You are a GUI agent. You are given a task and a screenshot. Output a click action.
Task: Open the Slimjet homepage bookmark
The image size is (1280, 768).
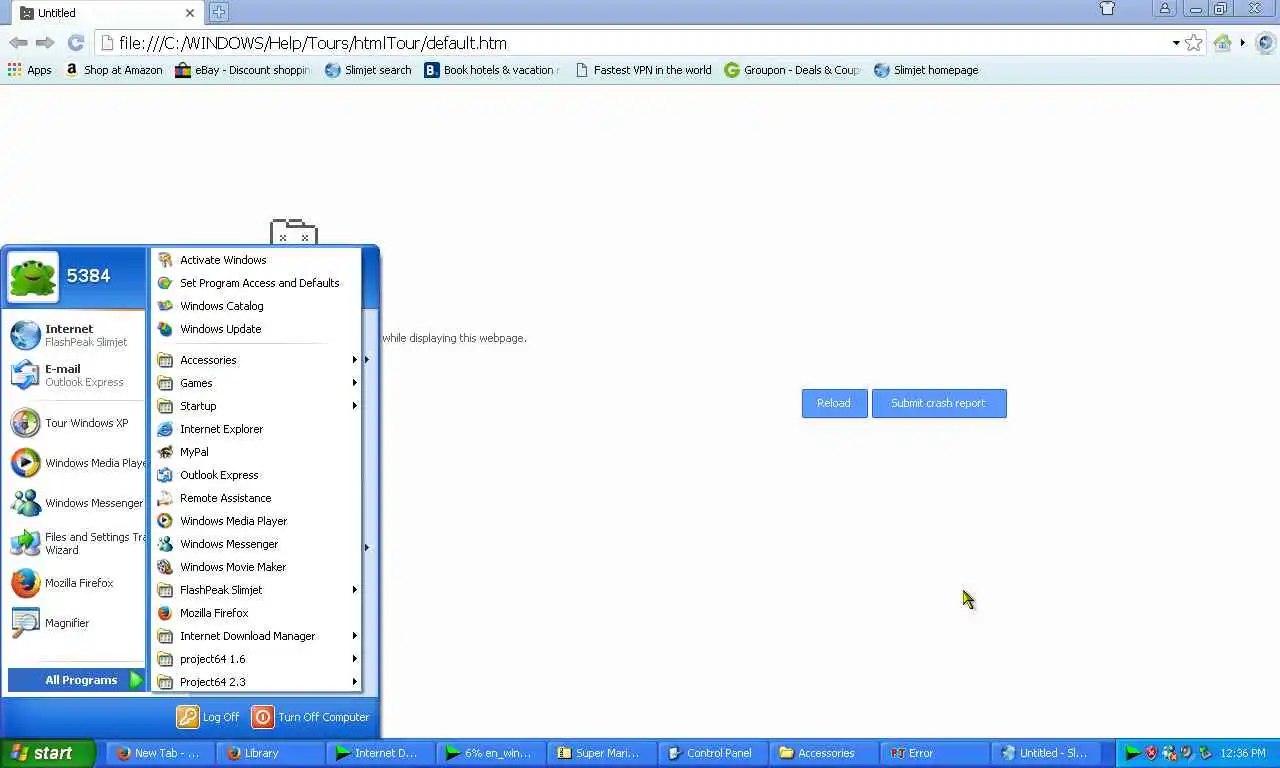click(x=926, y=70)
